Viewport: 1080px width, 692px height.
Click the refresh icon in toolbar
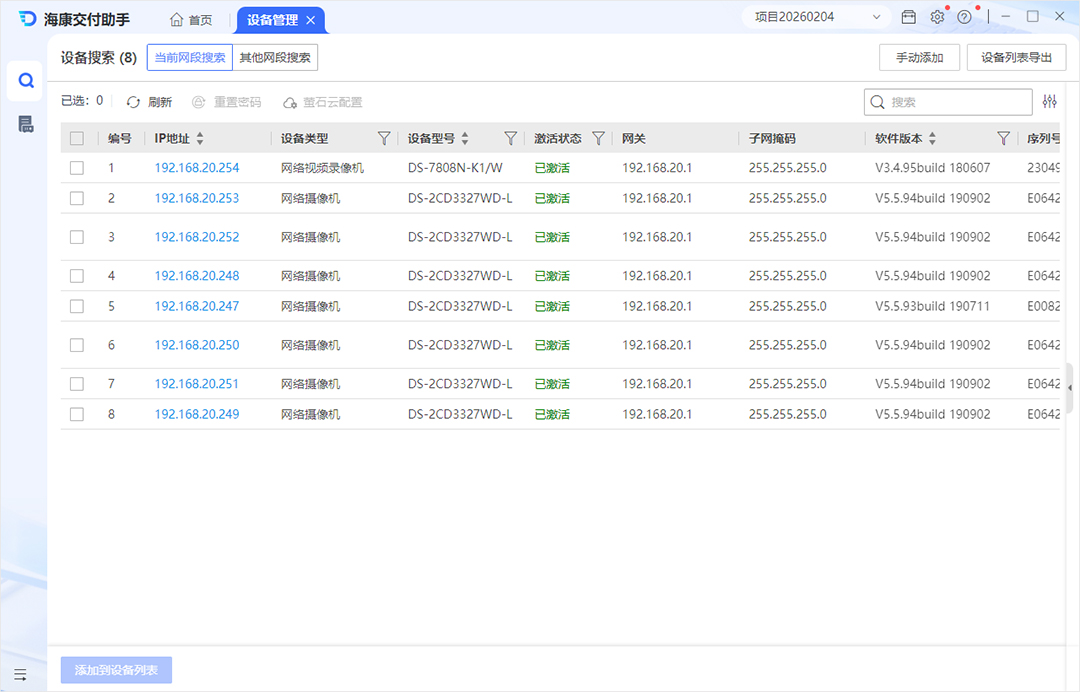point(134,102)
